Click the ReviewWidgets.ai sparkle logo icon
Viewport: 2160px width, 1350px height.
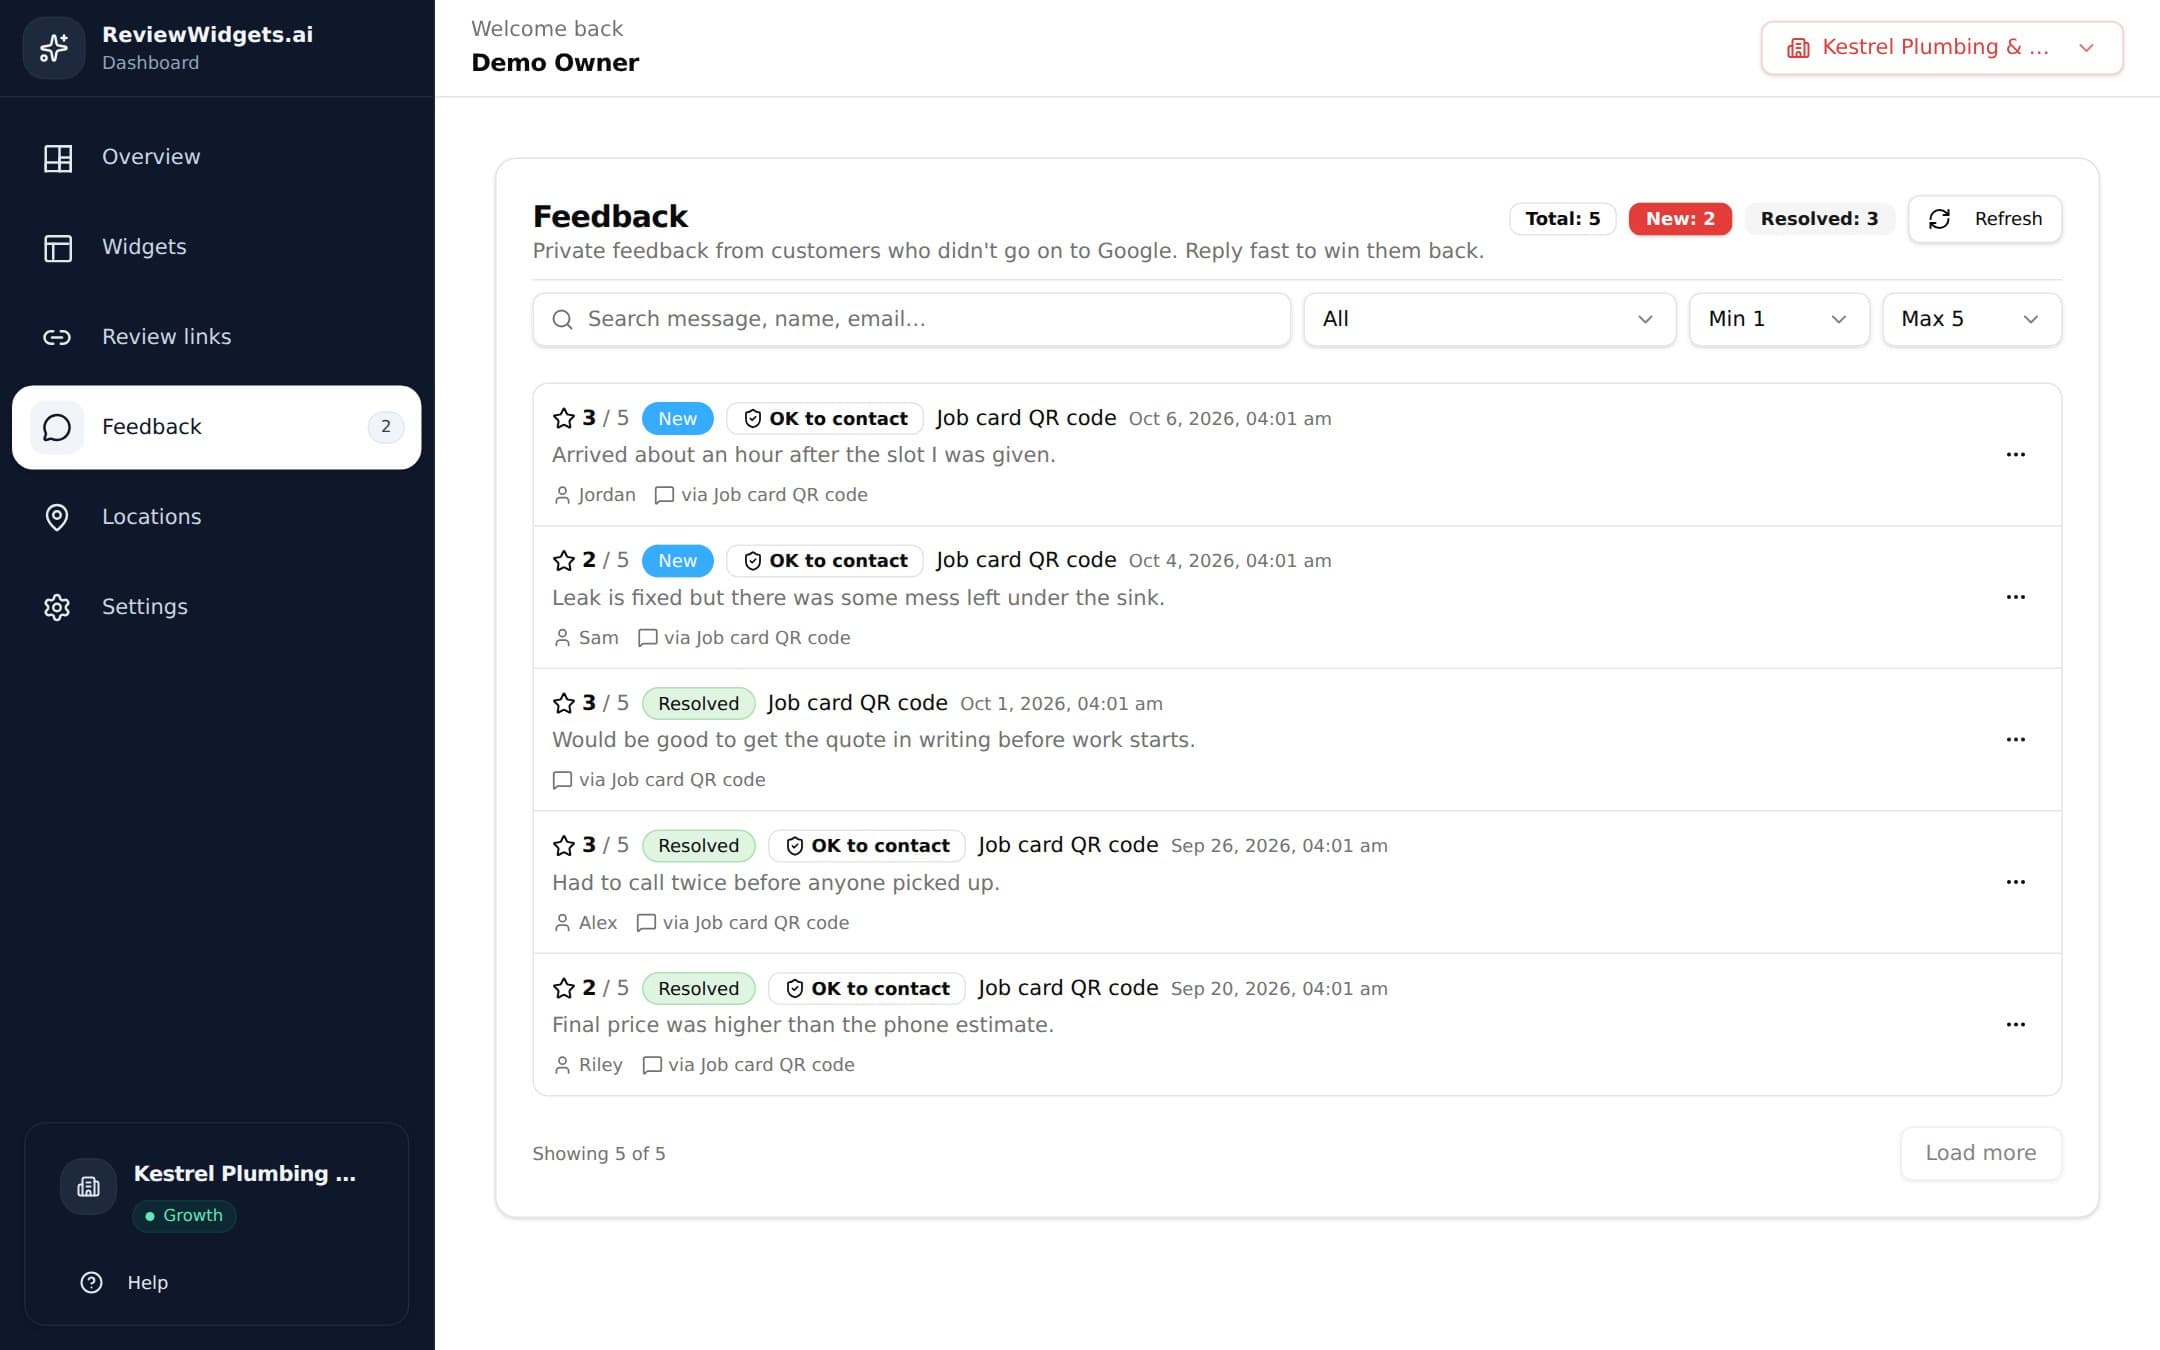pos(54,48)
